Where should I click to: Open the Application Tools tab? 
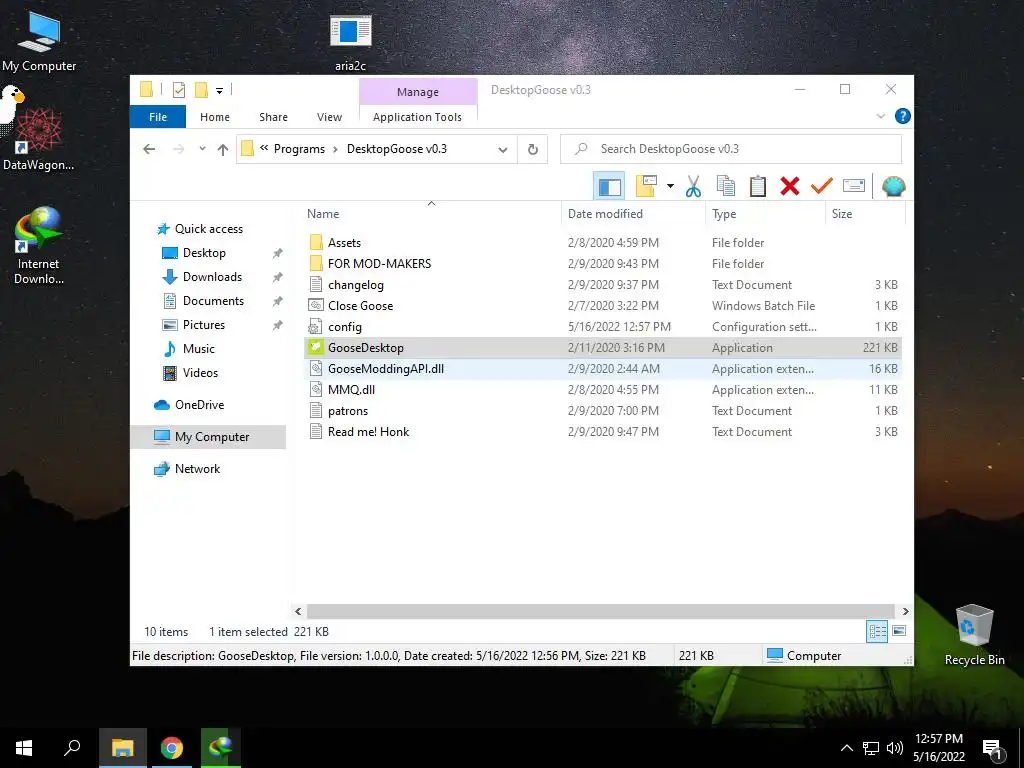[x=417, y=117]
